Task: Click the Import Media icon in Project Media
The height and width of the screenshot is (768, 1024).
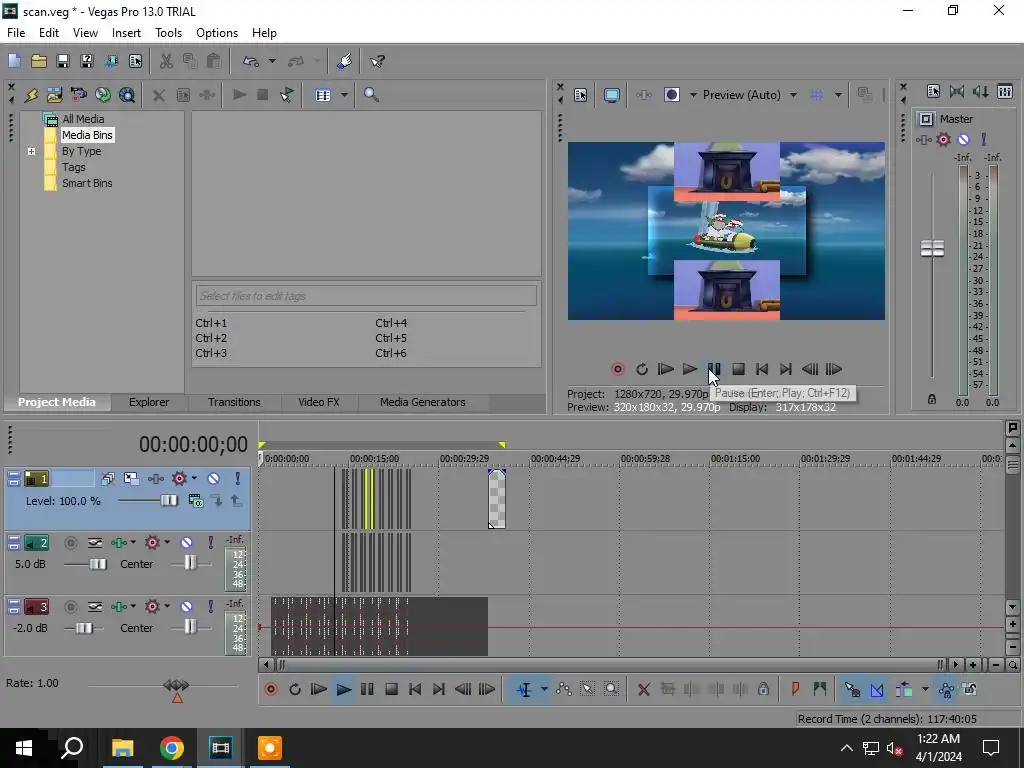Action: point(54,95)
